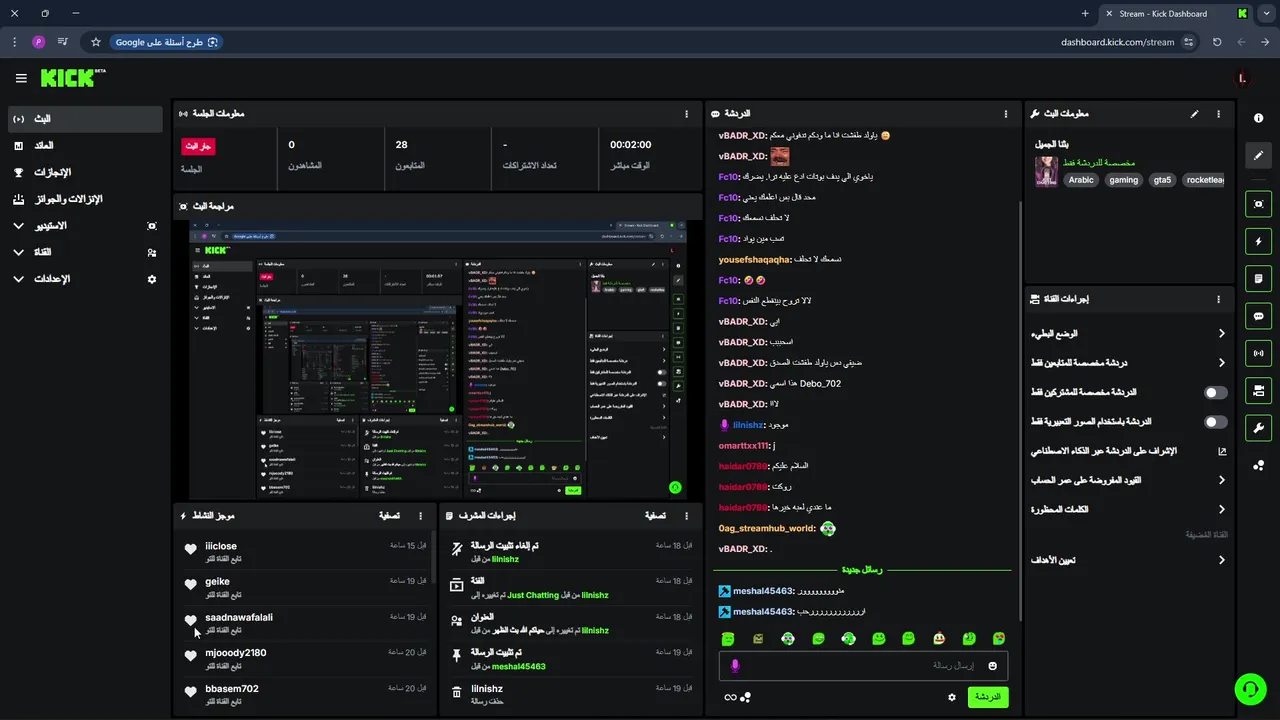Screen dimensions: 1280x720
Task: Toggle the chat bubble widget icon in right rail
Action: point(1258,316)
